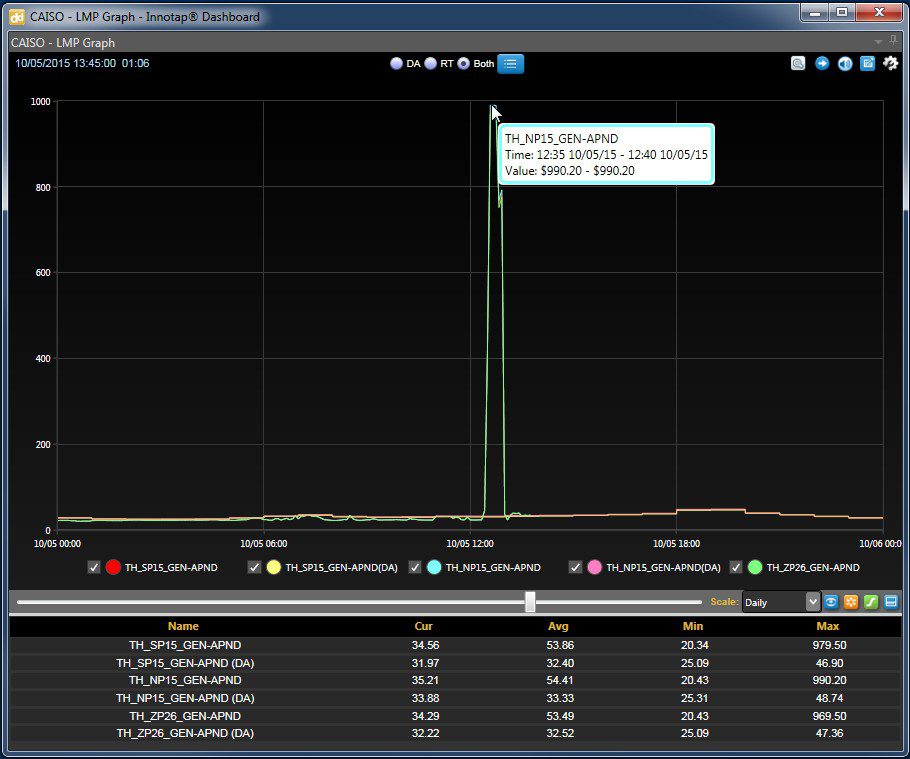Click the 800 y-axis label
Image resolution: width=910 pixels, height=759 pixels.
tap(43, 187)
